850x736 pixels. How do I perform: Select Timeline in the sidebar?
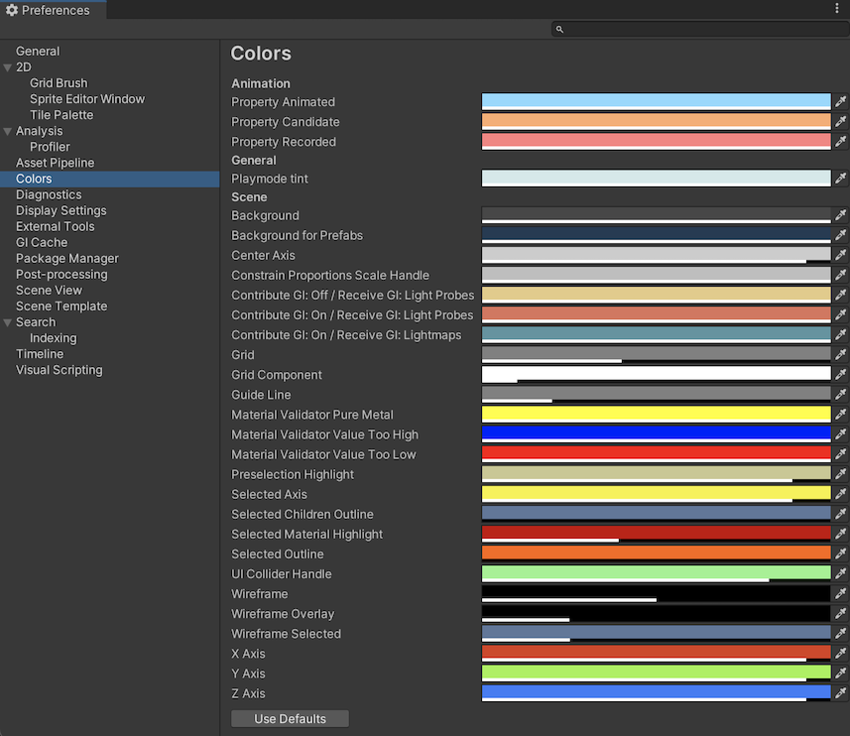click(x=40, y=353)
